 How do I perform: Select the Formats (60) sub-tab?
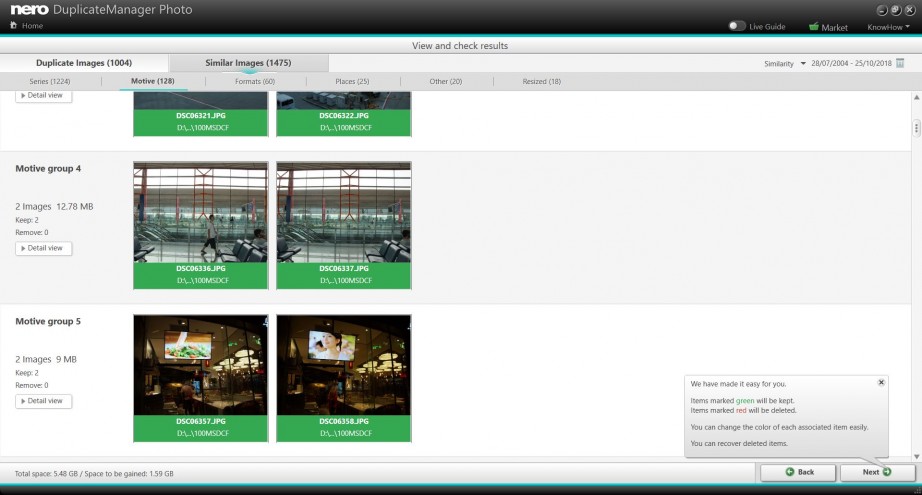point(254,81)
